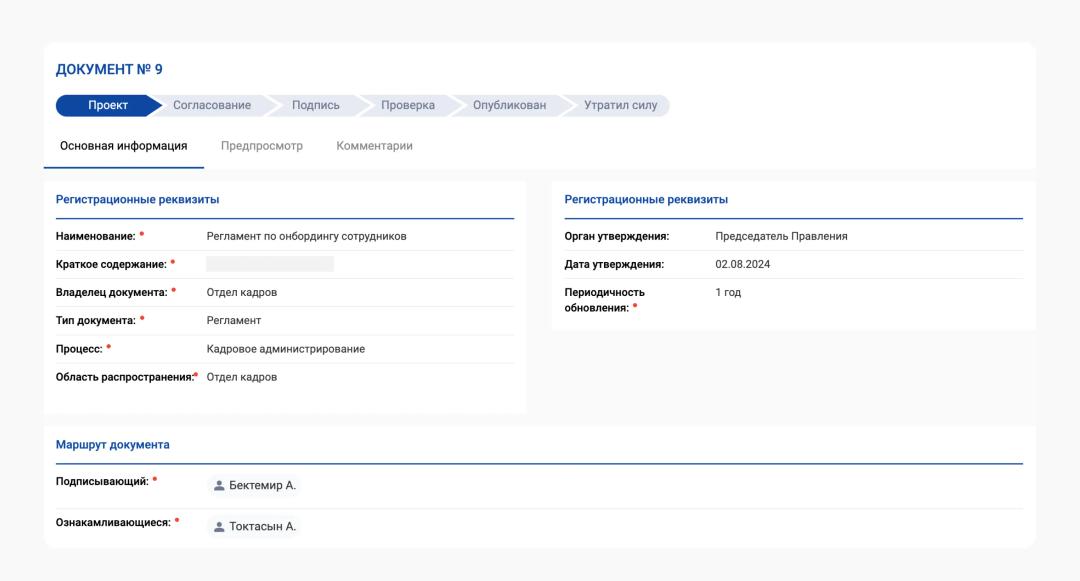Select the Утратил силу stage
Viewport: 1080px width, 581px height.
point(620,105)
